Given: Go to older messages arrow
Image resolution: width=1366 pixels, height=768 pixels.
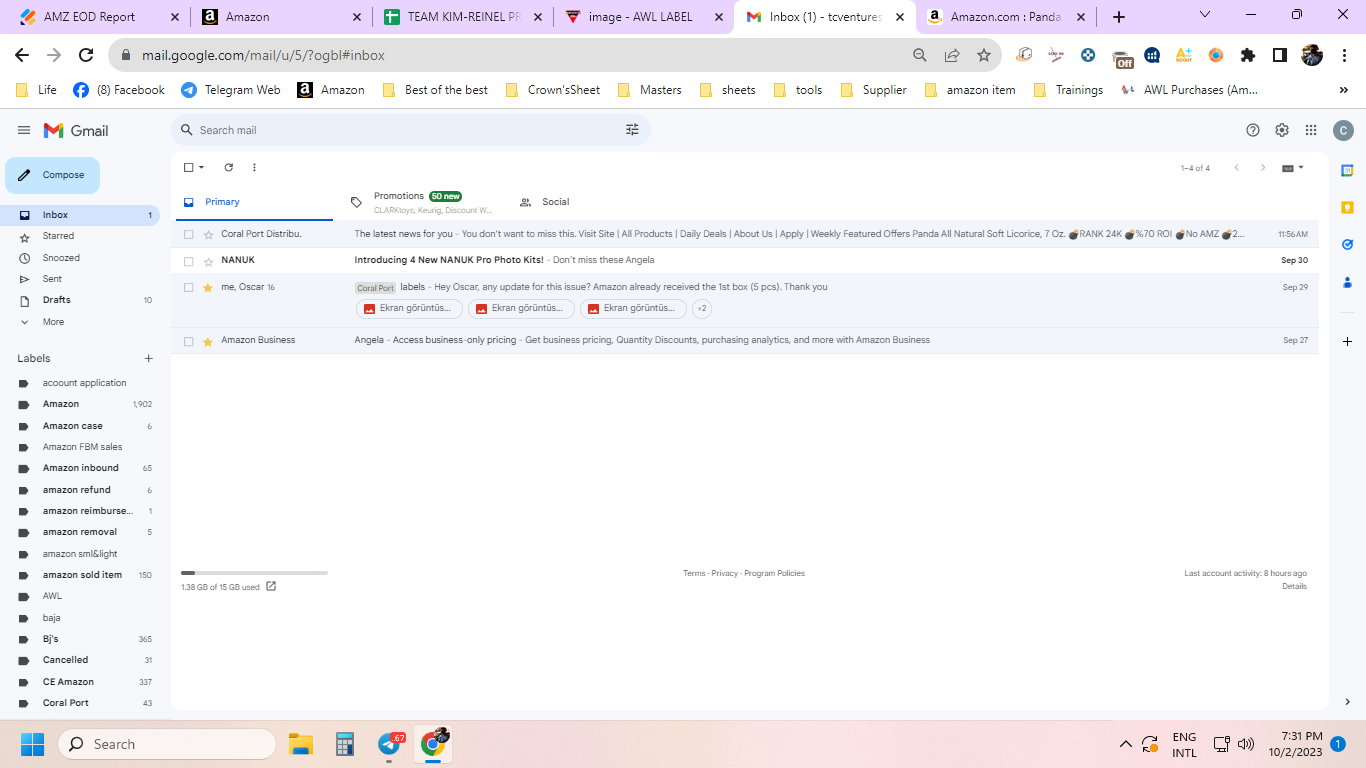Looking at the screenshot, I should coord(1263,168).
